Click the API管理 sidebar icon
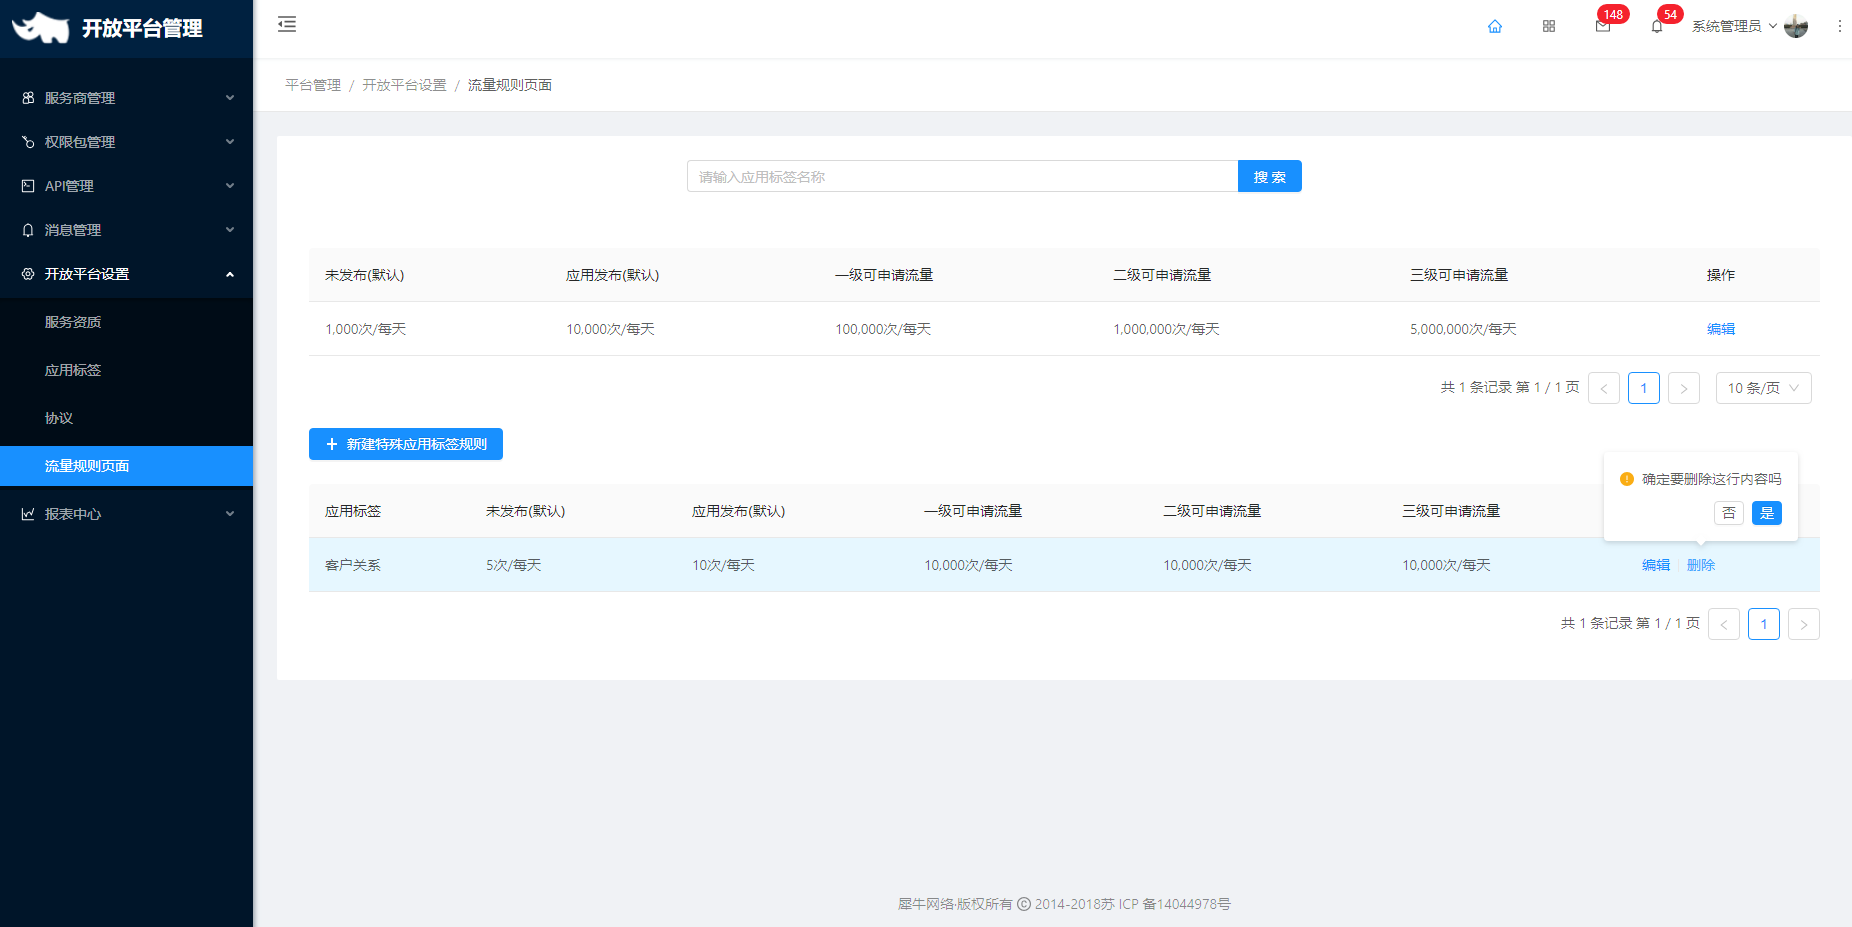 pos(28,186)
